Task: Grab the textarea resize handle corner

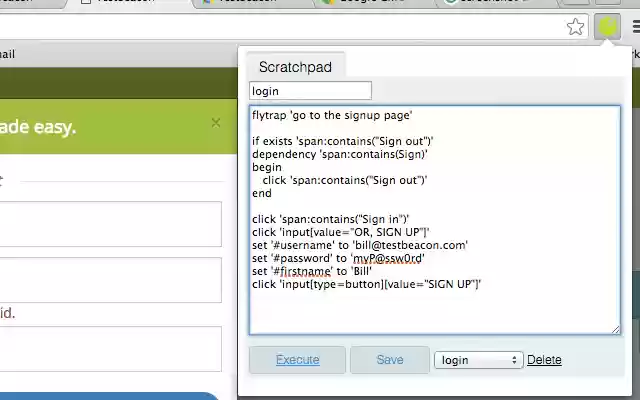Action: click(x=616, y=330)
